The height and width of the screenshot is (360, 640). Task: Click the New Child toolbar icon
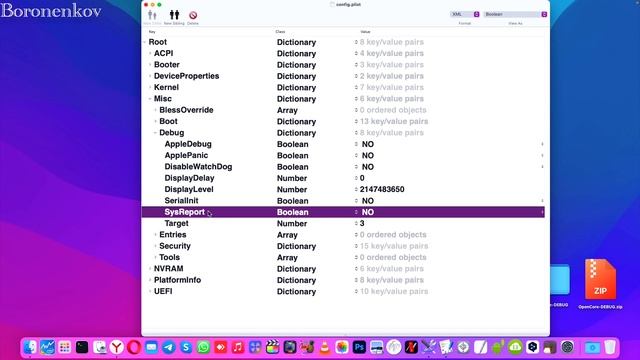point(152,15)
